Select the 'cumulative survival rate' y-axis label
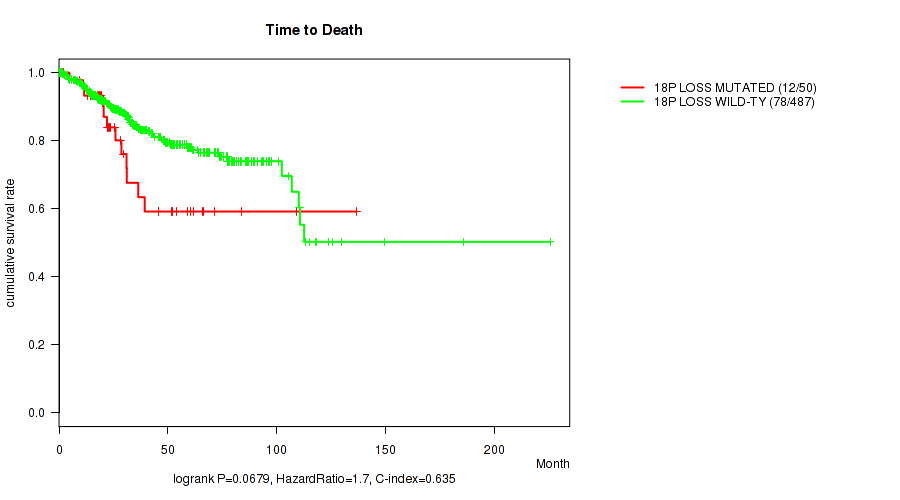Image resolution: width=900 pixels, height=500 pixels. (x=11, y=242)
